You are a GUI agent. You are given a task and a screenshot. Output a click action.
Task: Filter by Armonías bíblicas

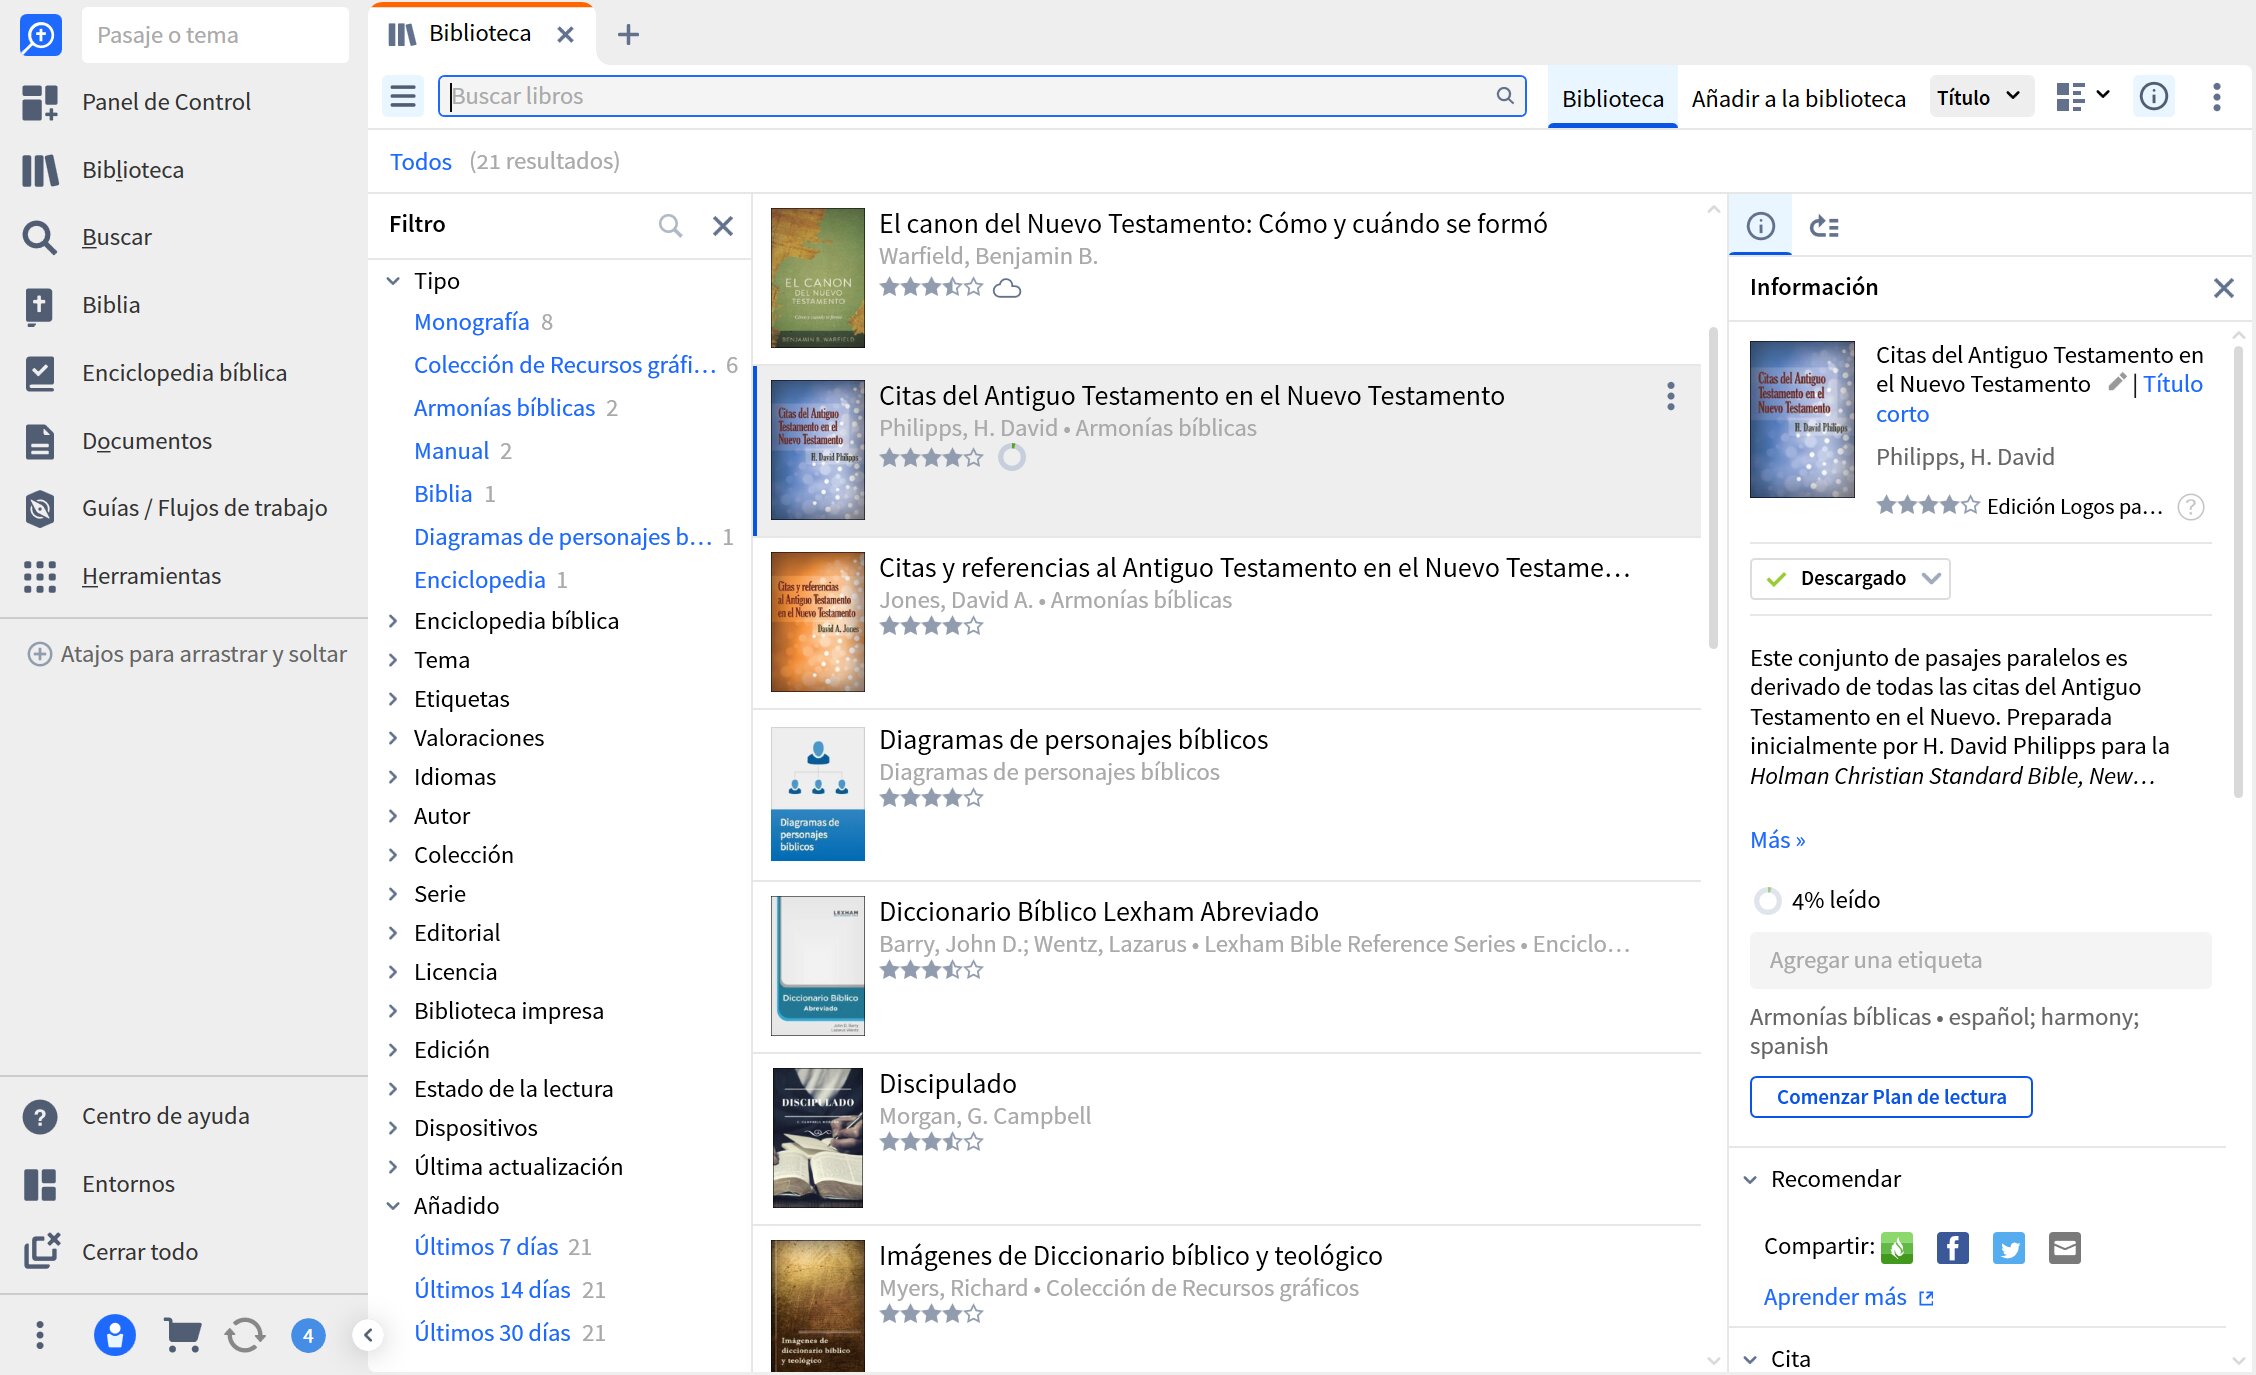(x=504, y=408)
